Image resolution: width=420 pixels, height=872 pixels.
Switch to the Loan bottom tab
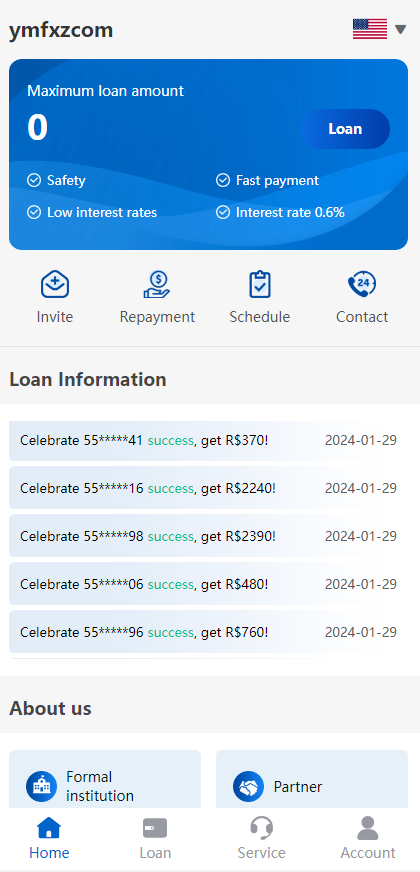pos(155,838)
